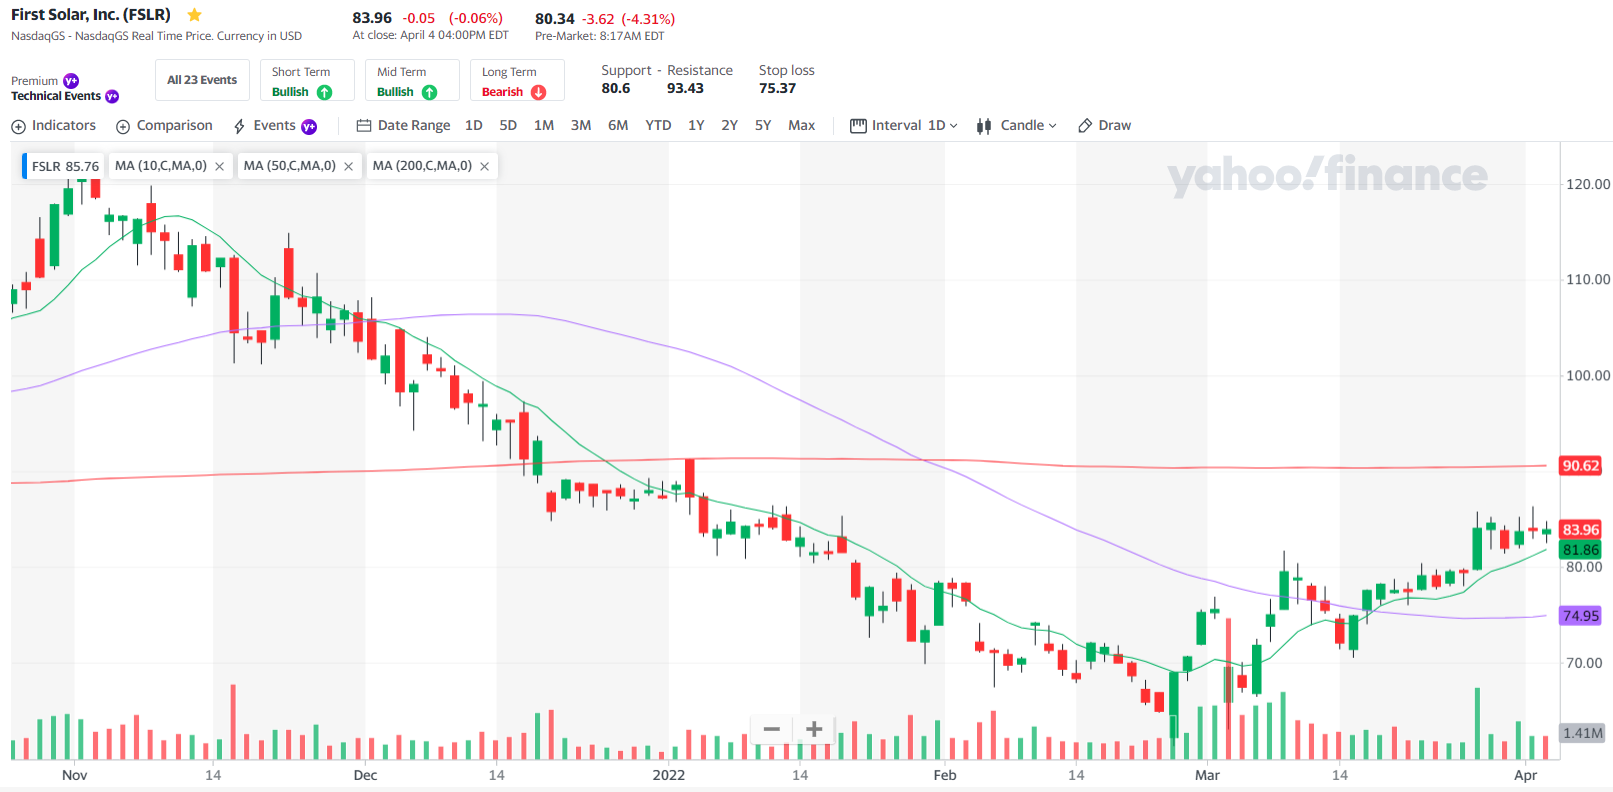
Task: Select the YTD range
Action: (x=658, y=125)
